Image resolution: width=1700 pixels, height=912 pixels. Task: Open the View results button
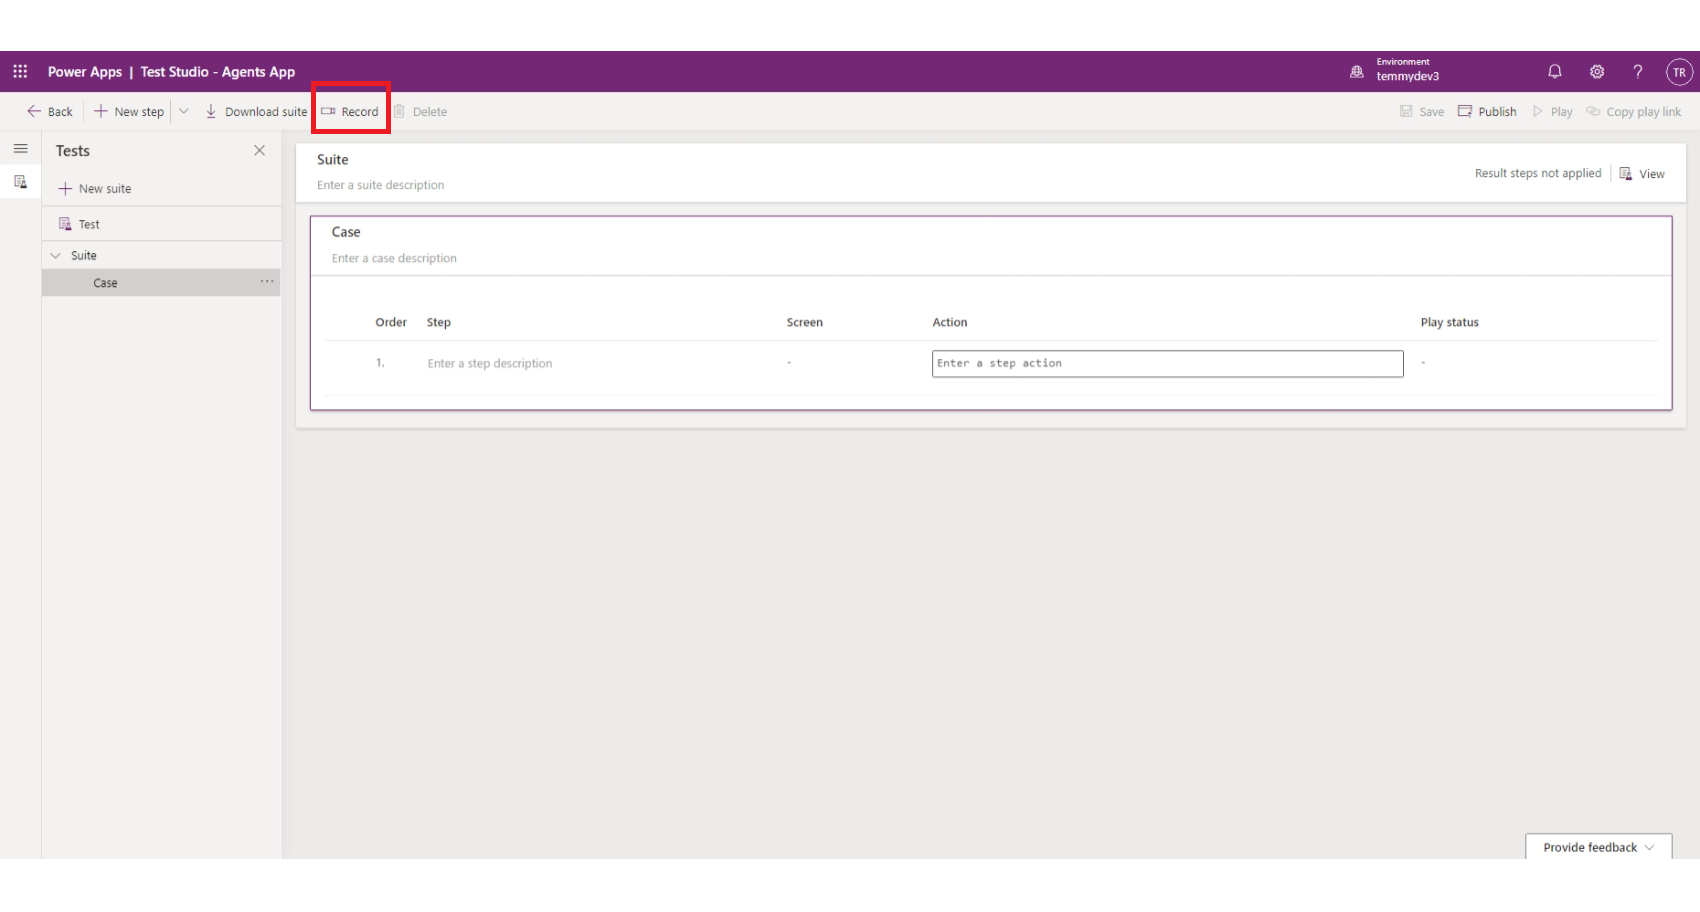[1642, 174]
